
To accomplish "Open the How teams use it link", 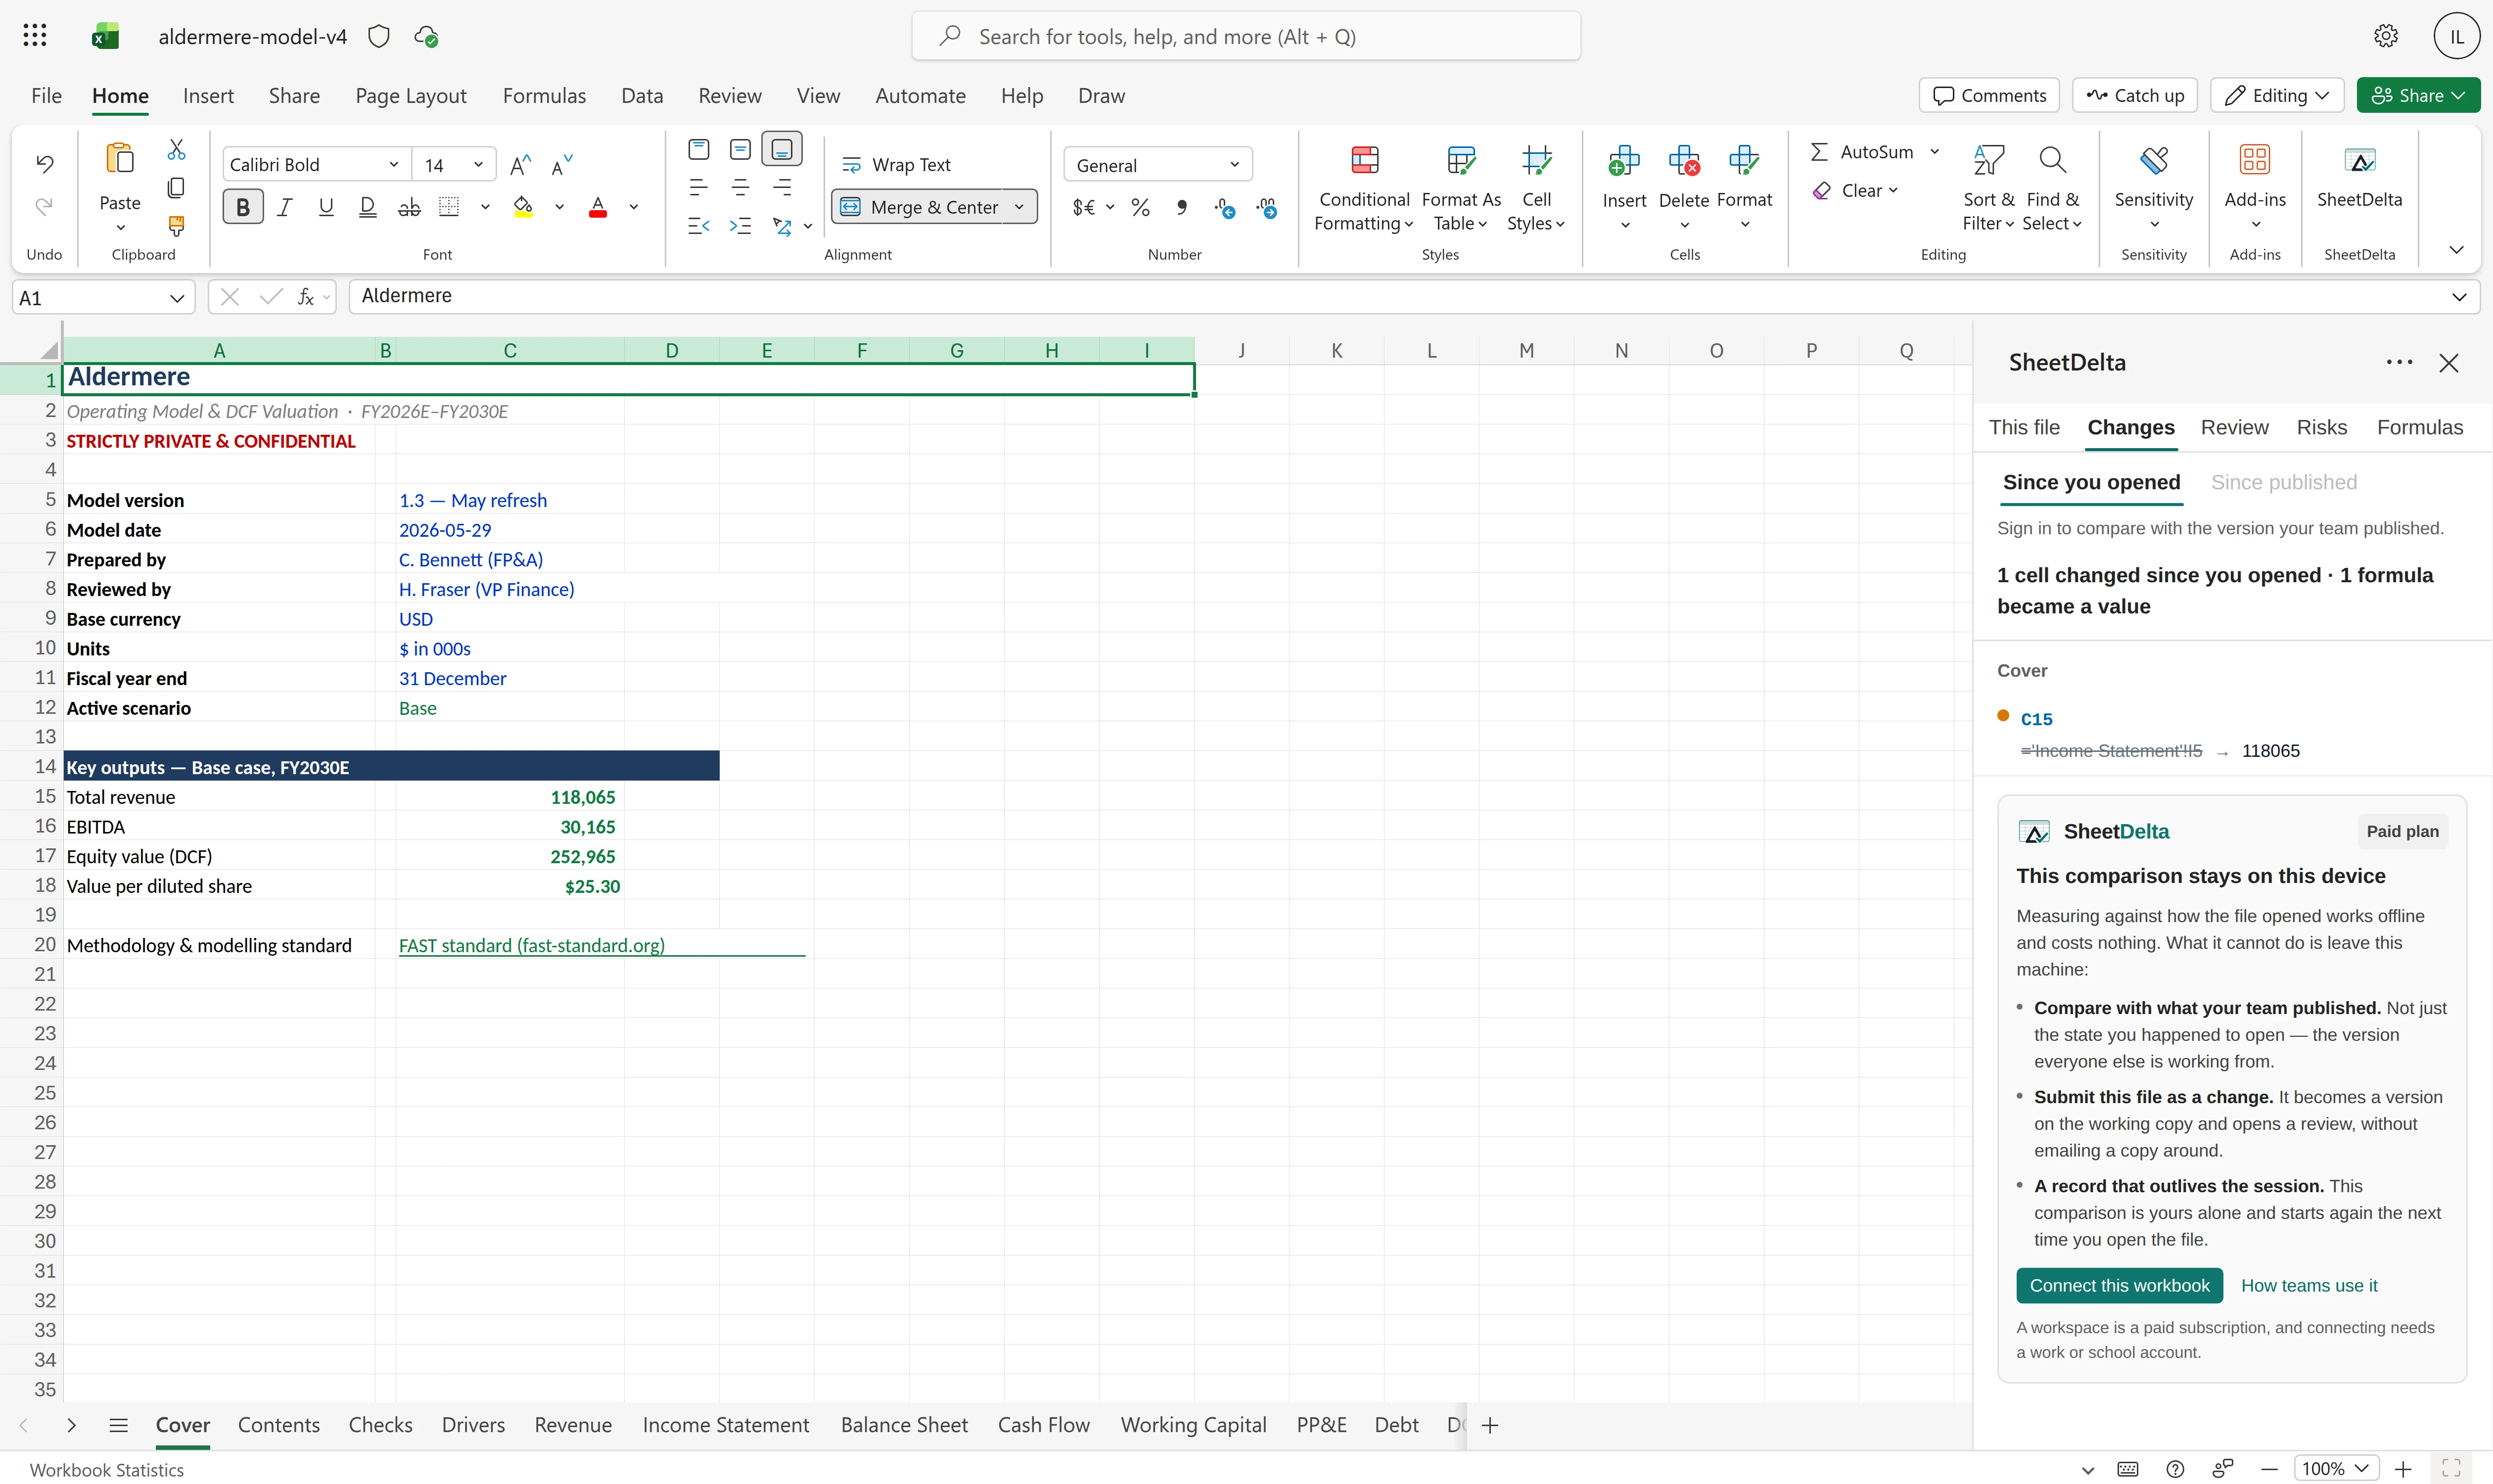I will pyautogui.click(x=2308, y=1286).
